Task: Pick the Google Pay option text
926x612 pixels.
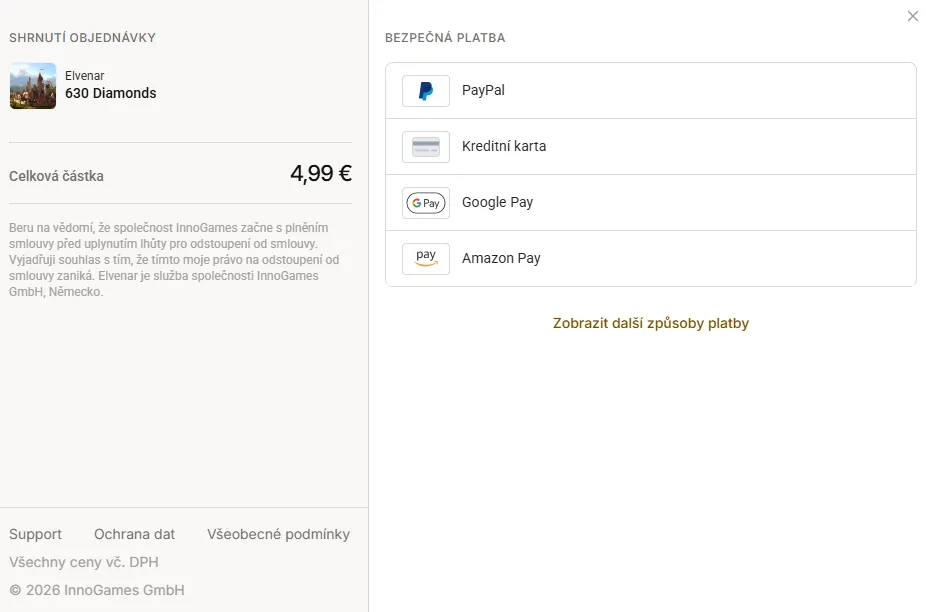Action: coord(497,203)
